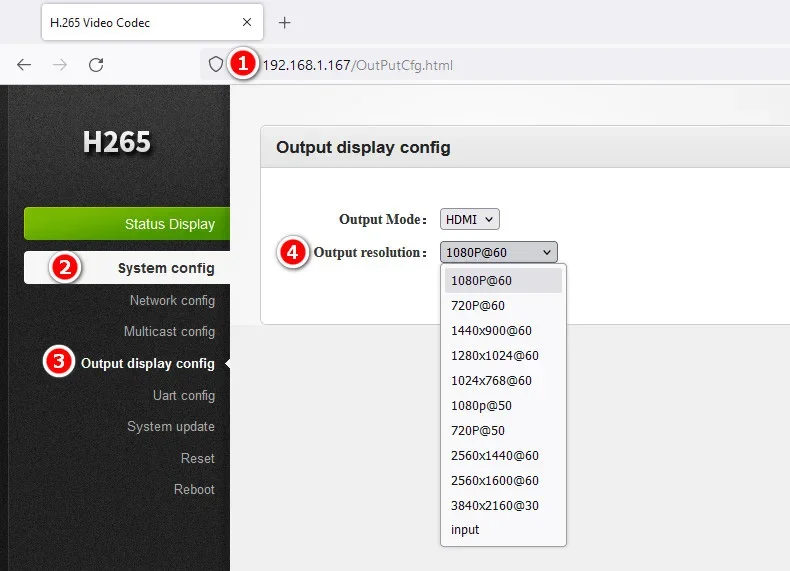The height and width of the screenshot is (571, 790).
Task: Open a new browser tab
Action: [x=284, y=22]
